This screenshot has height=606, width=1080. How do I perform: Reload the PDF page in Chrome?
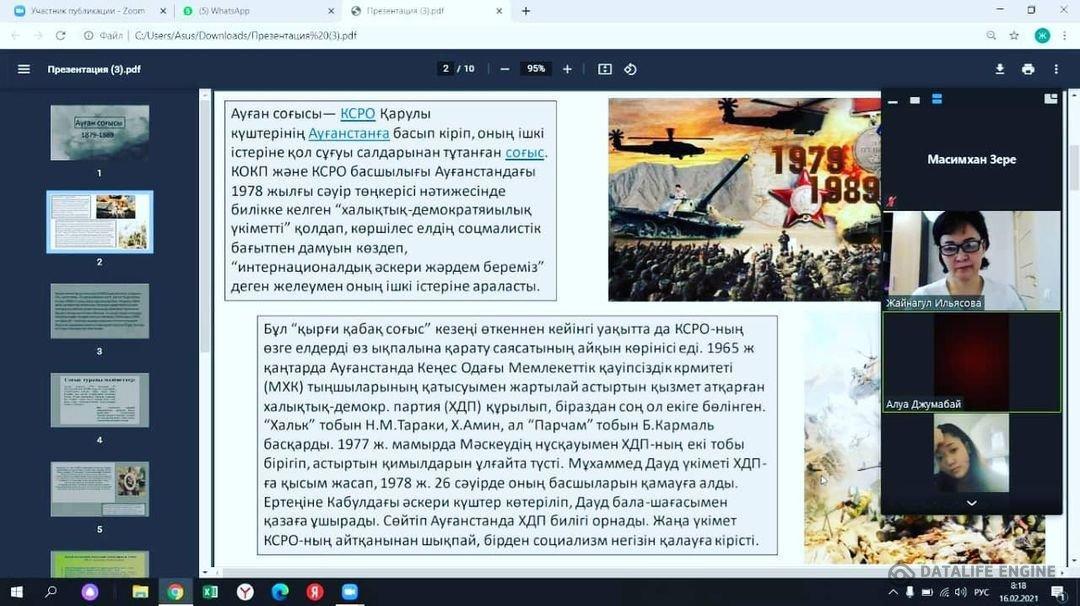[62, 33]
